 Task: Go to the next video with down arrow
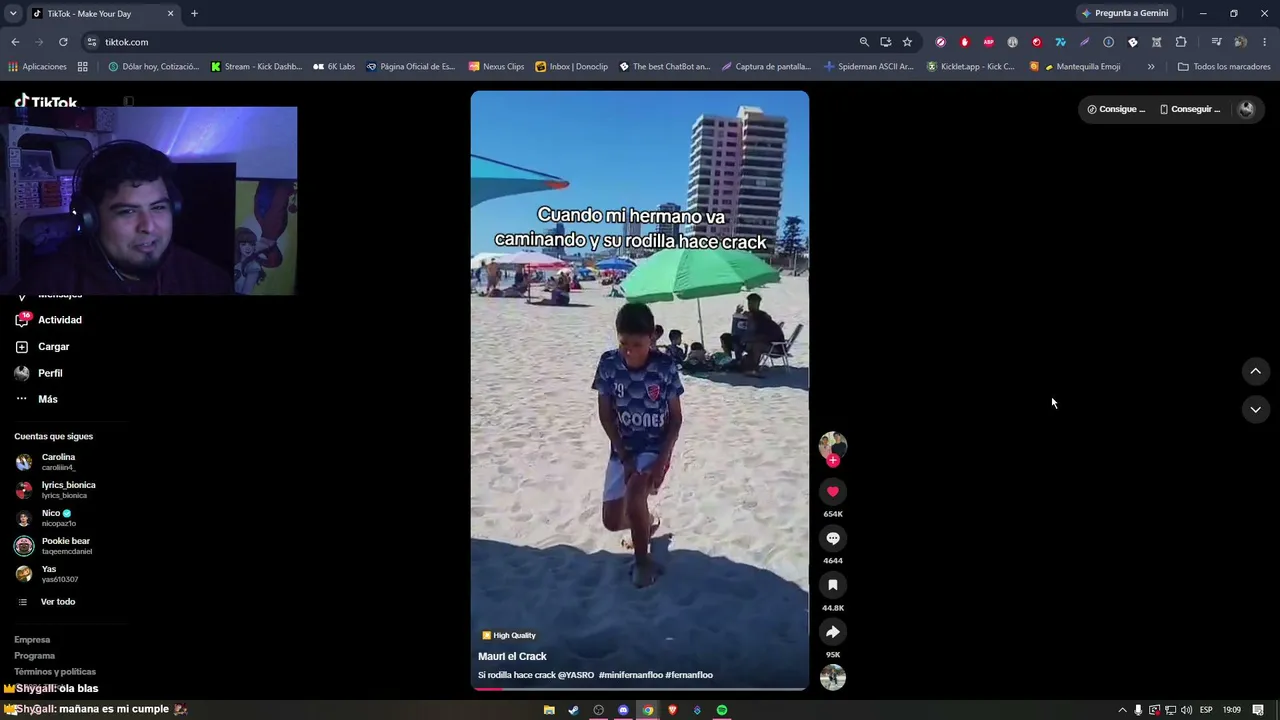tap(1256, 410)
